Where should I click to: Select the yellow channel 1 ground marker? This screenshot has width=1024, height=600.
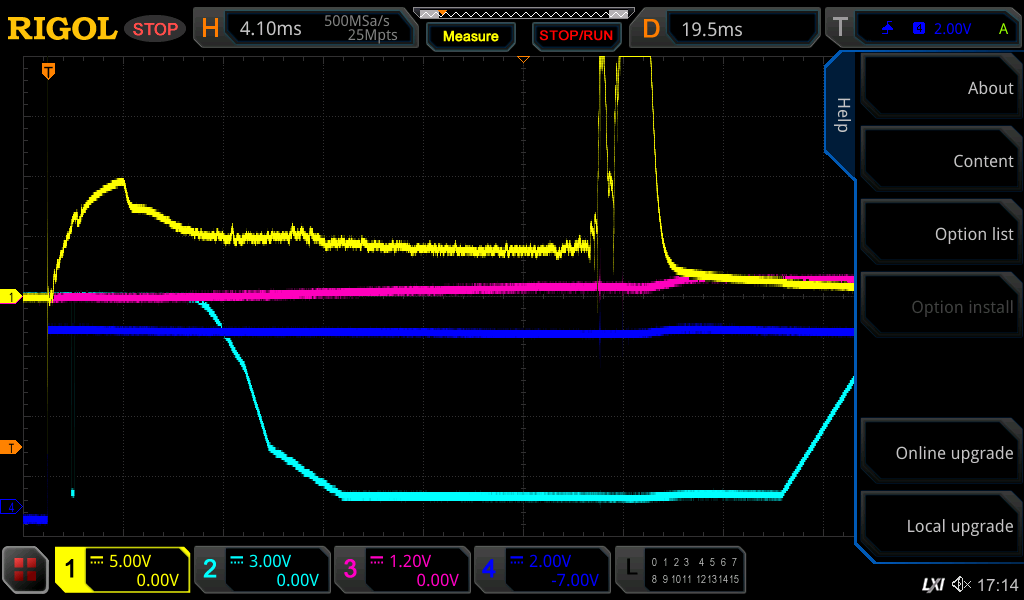click(x=11, y=297)
